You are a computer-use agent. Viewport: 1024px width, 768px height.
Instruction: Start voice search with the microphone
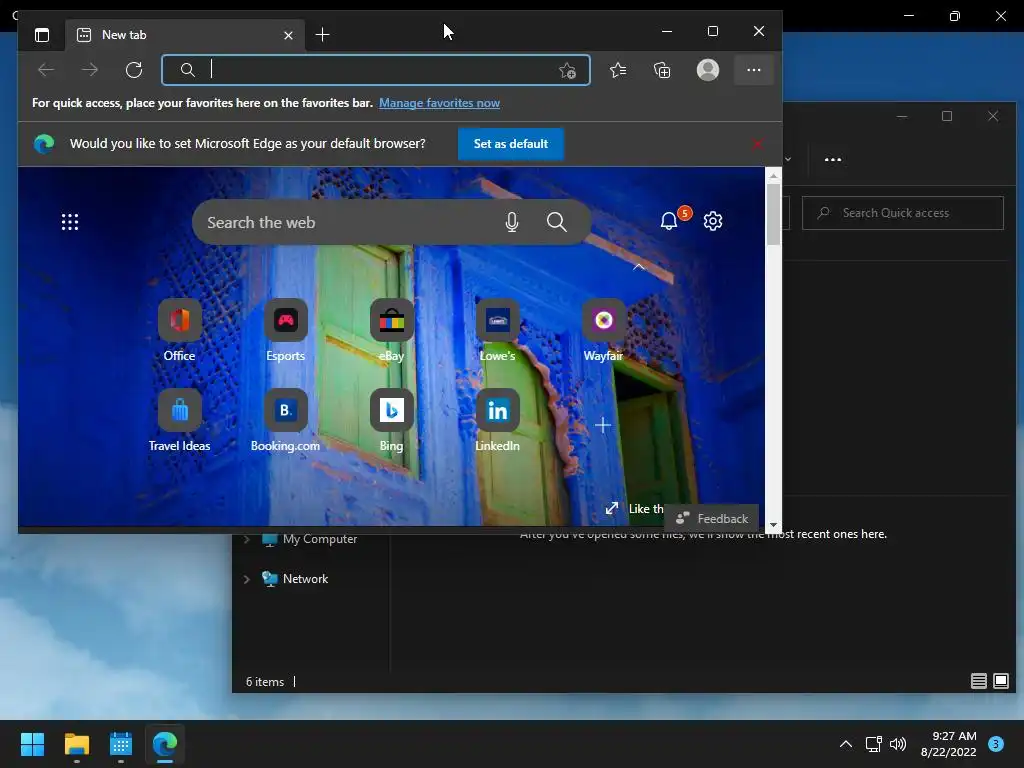[x=512, y=223]
